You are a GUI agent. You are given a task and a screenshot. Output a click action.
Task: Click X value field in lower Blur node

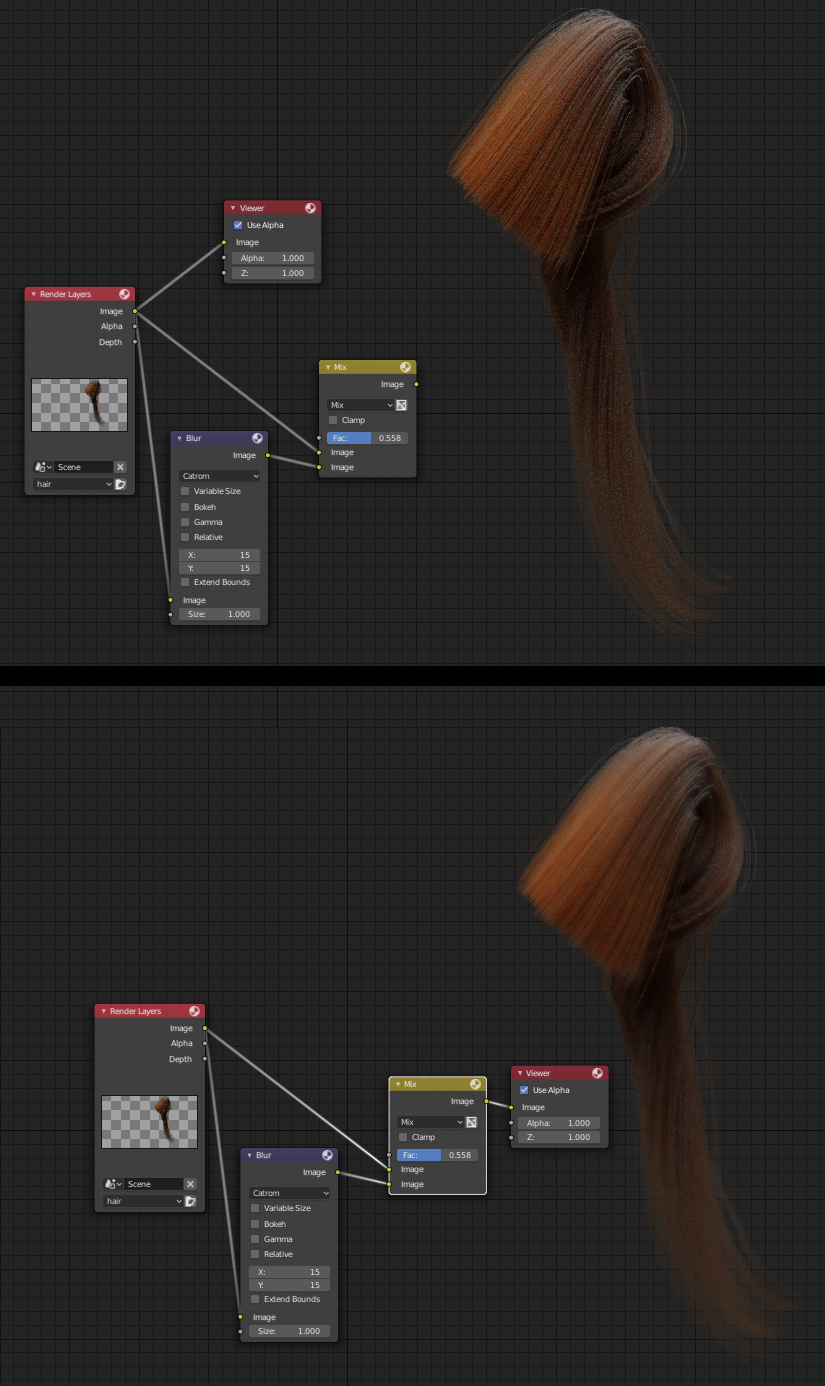[289, 1272]
